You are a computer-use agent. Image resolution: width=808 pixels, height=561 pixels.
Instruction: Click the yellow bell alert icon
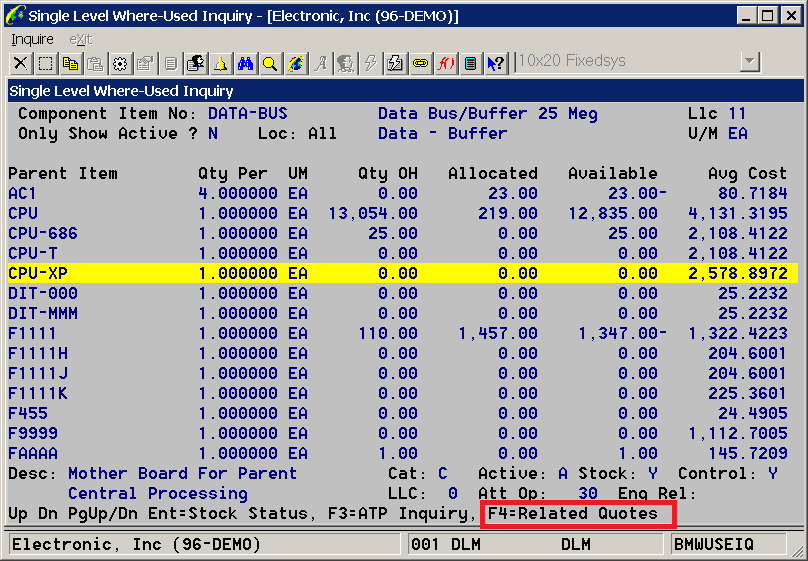(221, 63)
